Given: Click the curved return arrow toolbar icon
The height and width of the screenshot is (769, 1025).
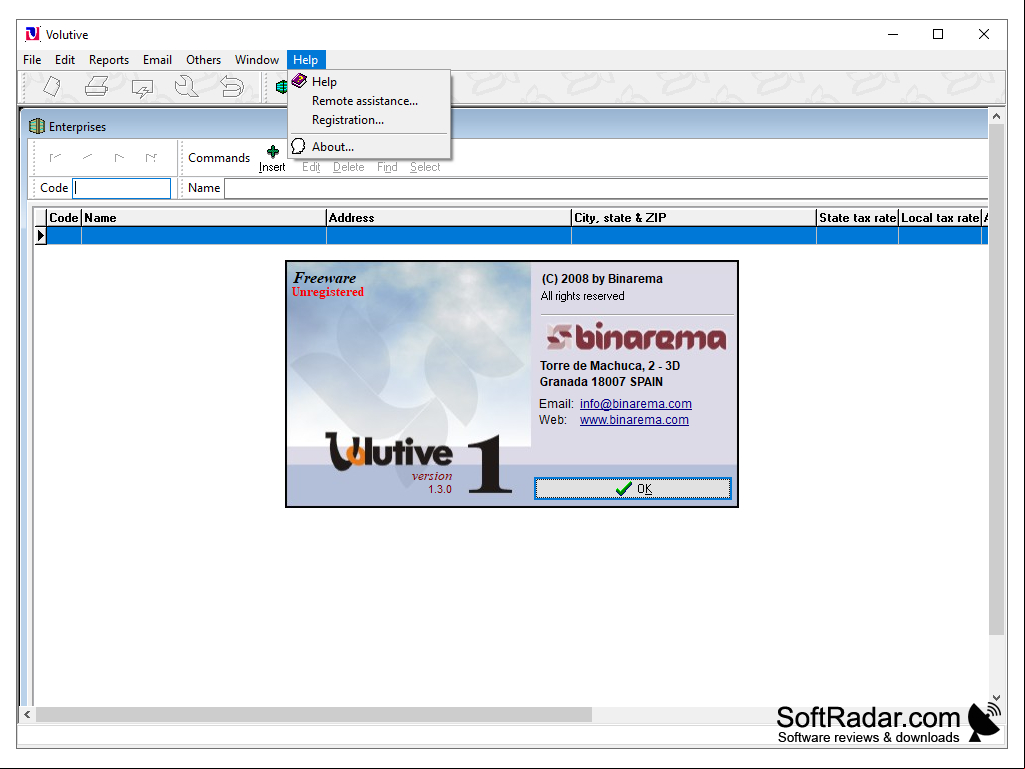Looking at the screenshot, I should [x=231, y=86].
